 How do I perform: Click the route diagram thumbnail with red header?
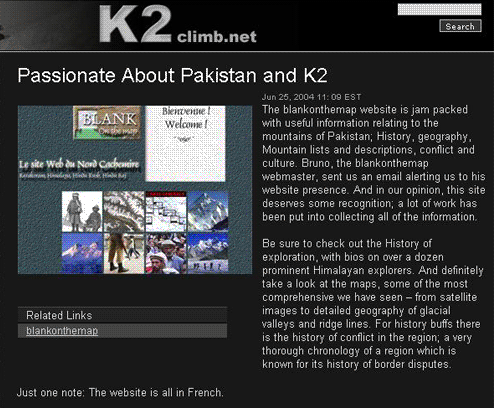point(166,211)
